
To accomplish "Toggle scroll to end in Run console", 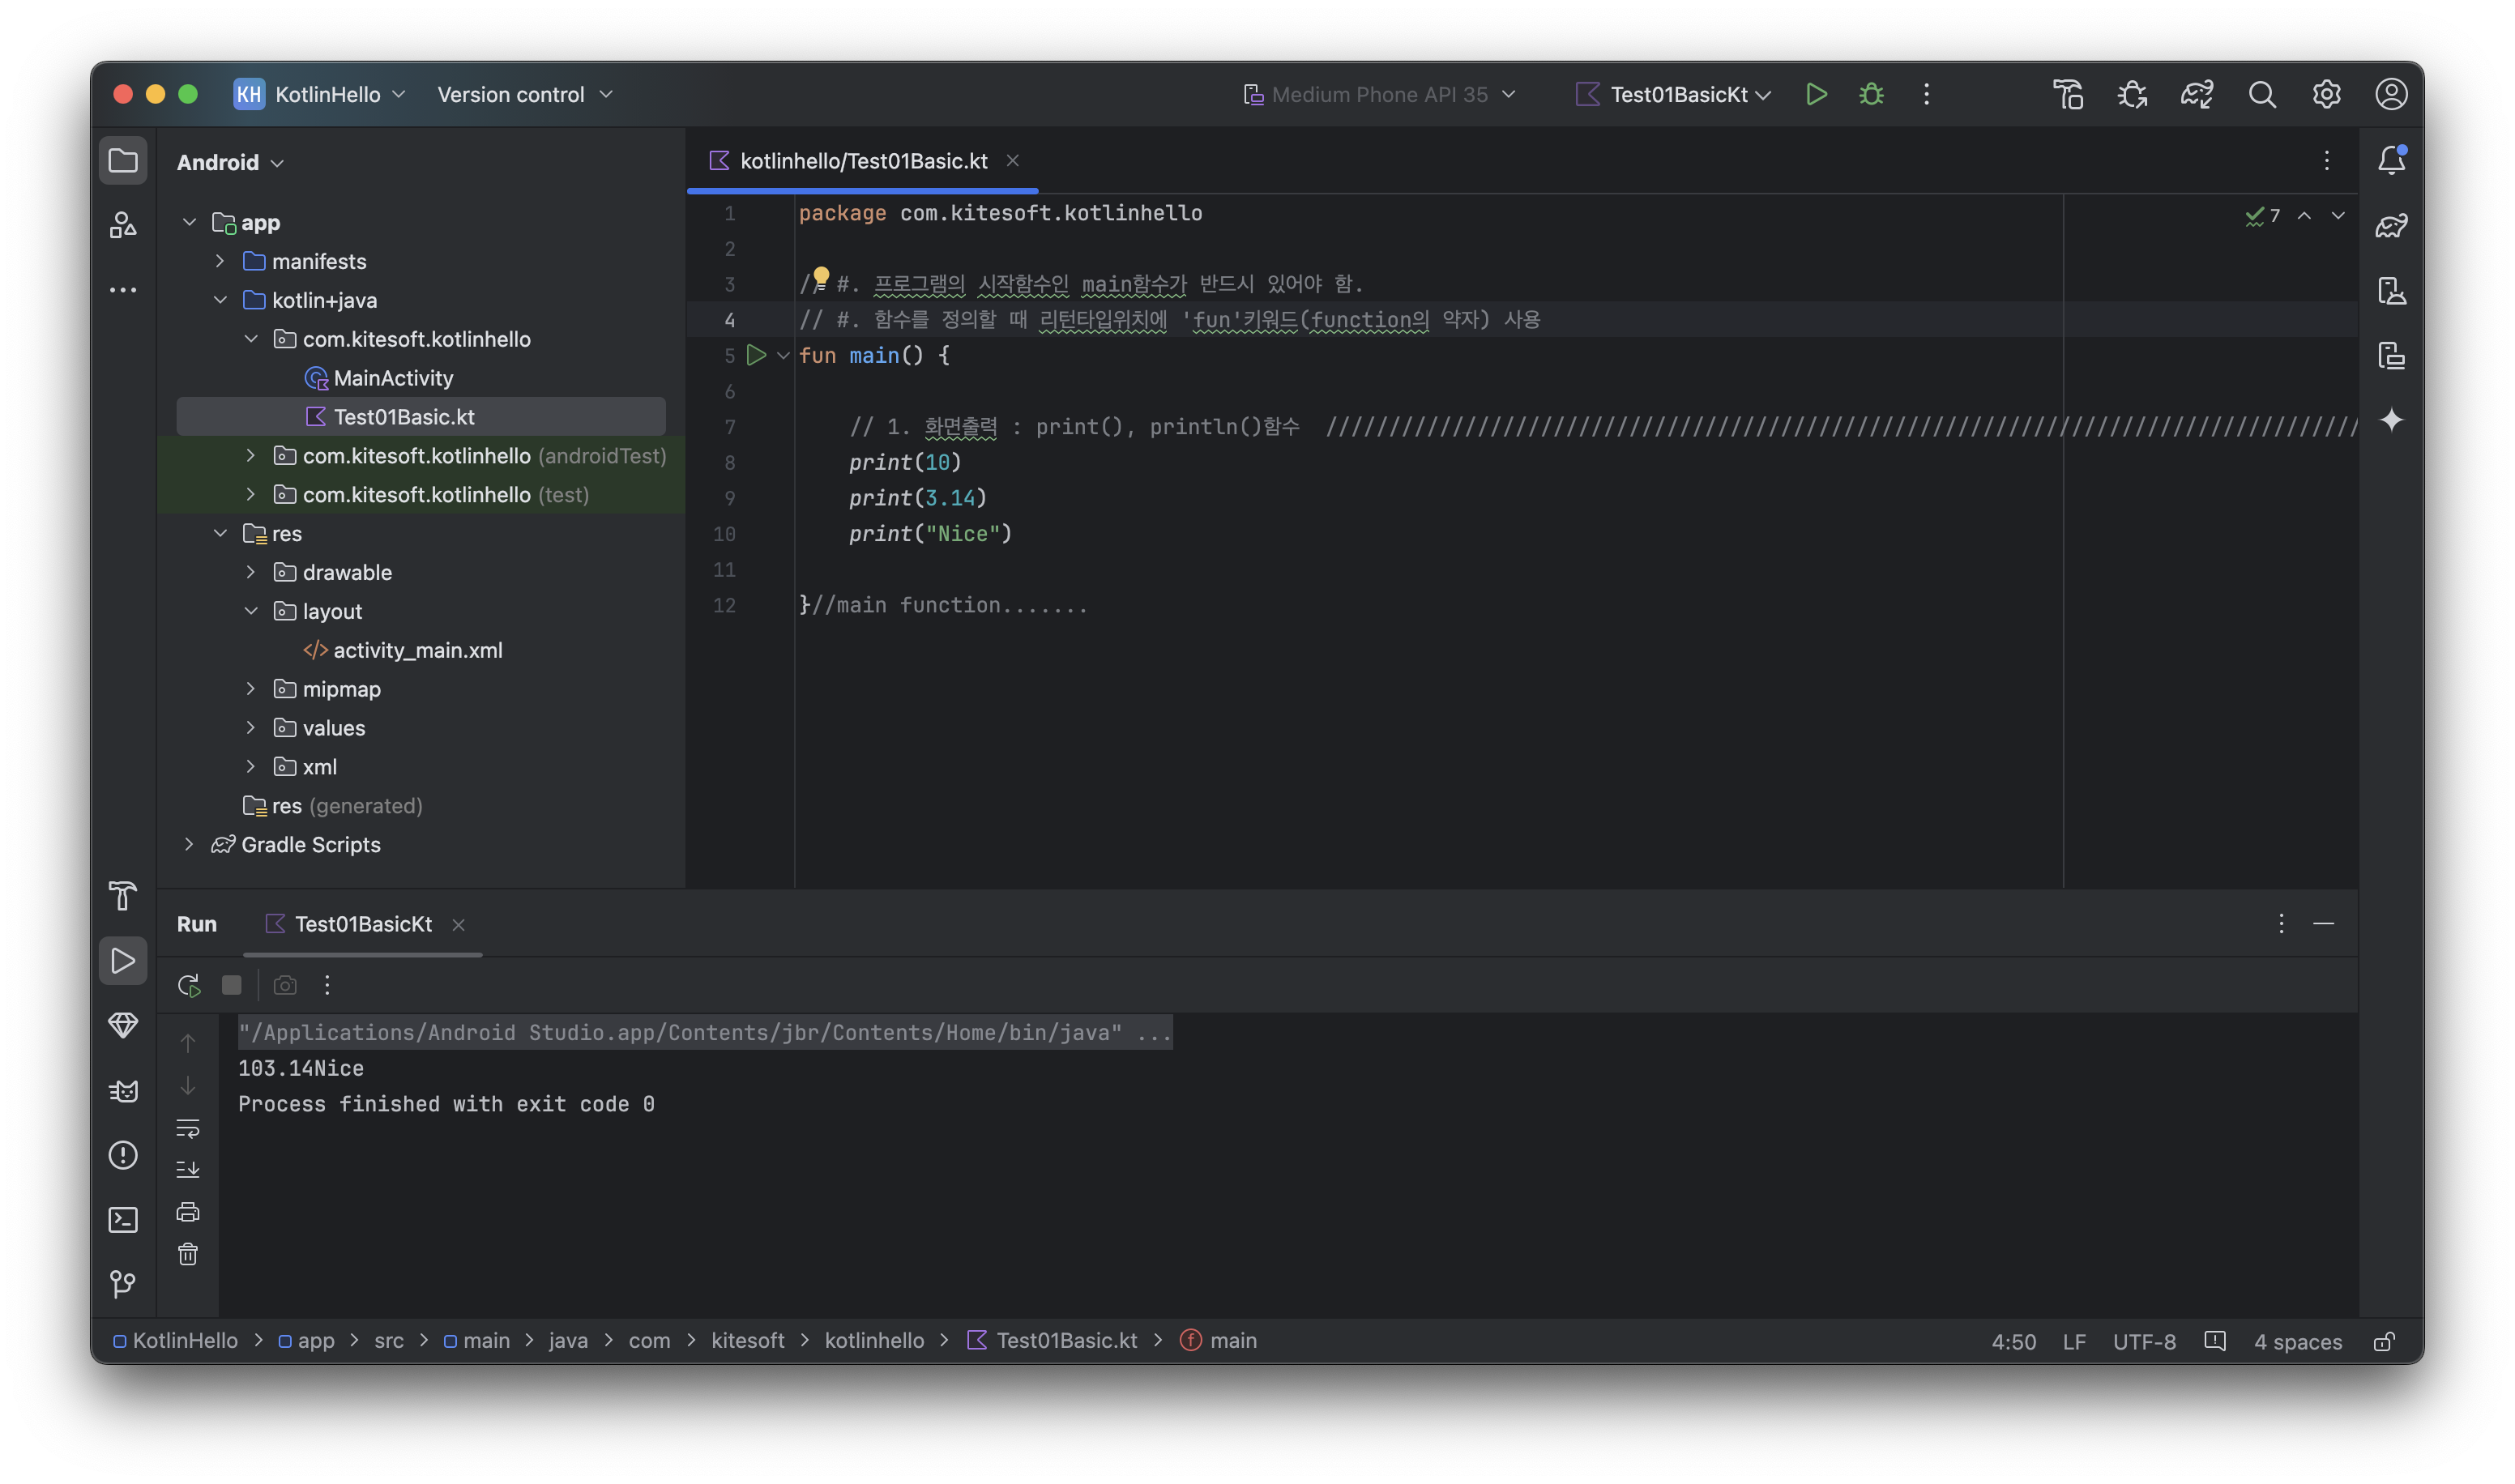I will click(188, 1169).
